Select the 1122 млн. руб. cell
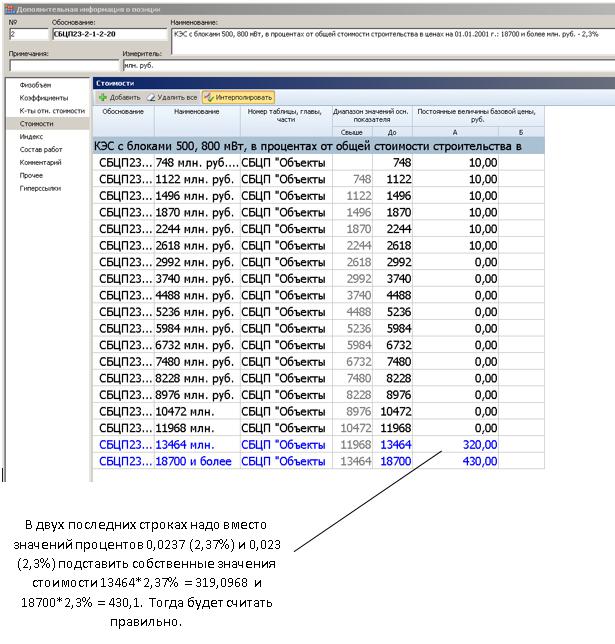Image resolution: width=615 pixels, height=644 pixels. point(197,179)
